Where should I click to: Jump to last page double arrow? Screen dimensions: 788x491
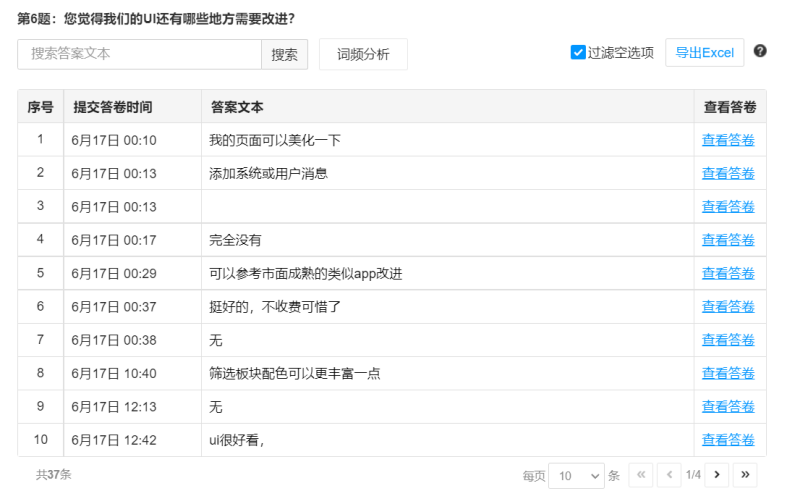(x=745, y=474)
